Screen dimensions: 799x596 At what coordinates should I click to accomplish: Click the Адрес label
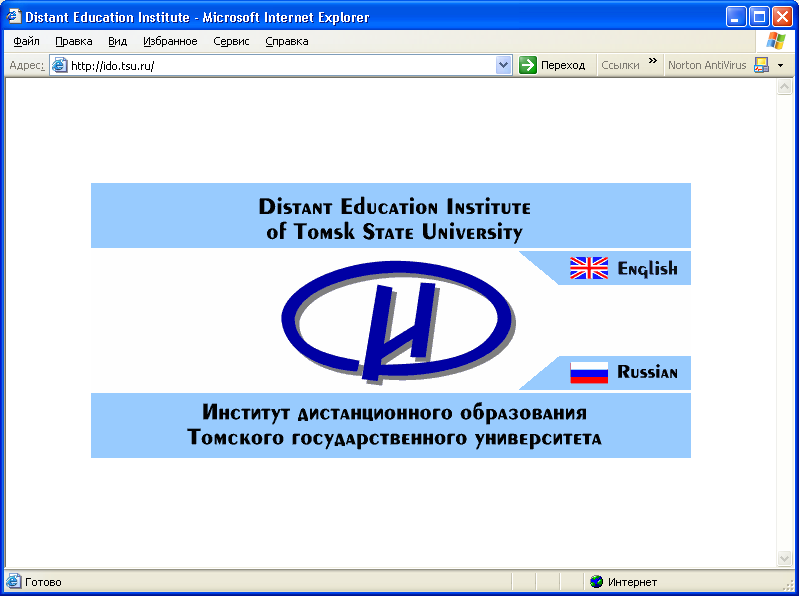(27, 65)
